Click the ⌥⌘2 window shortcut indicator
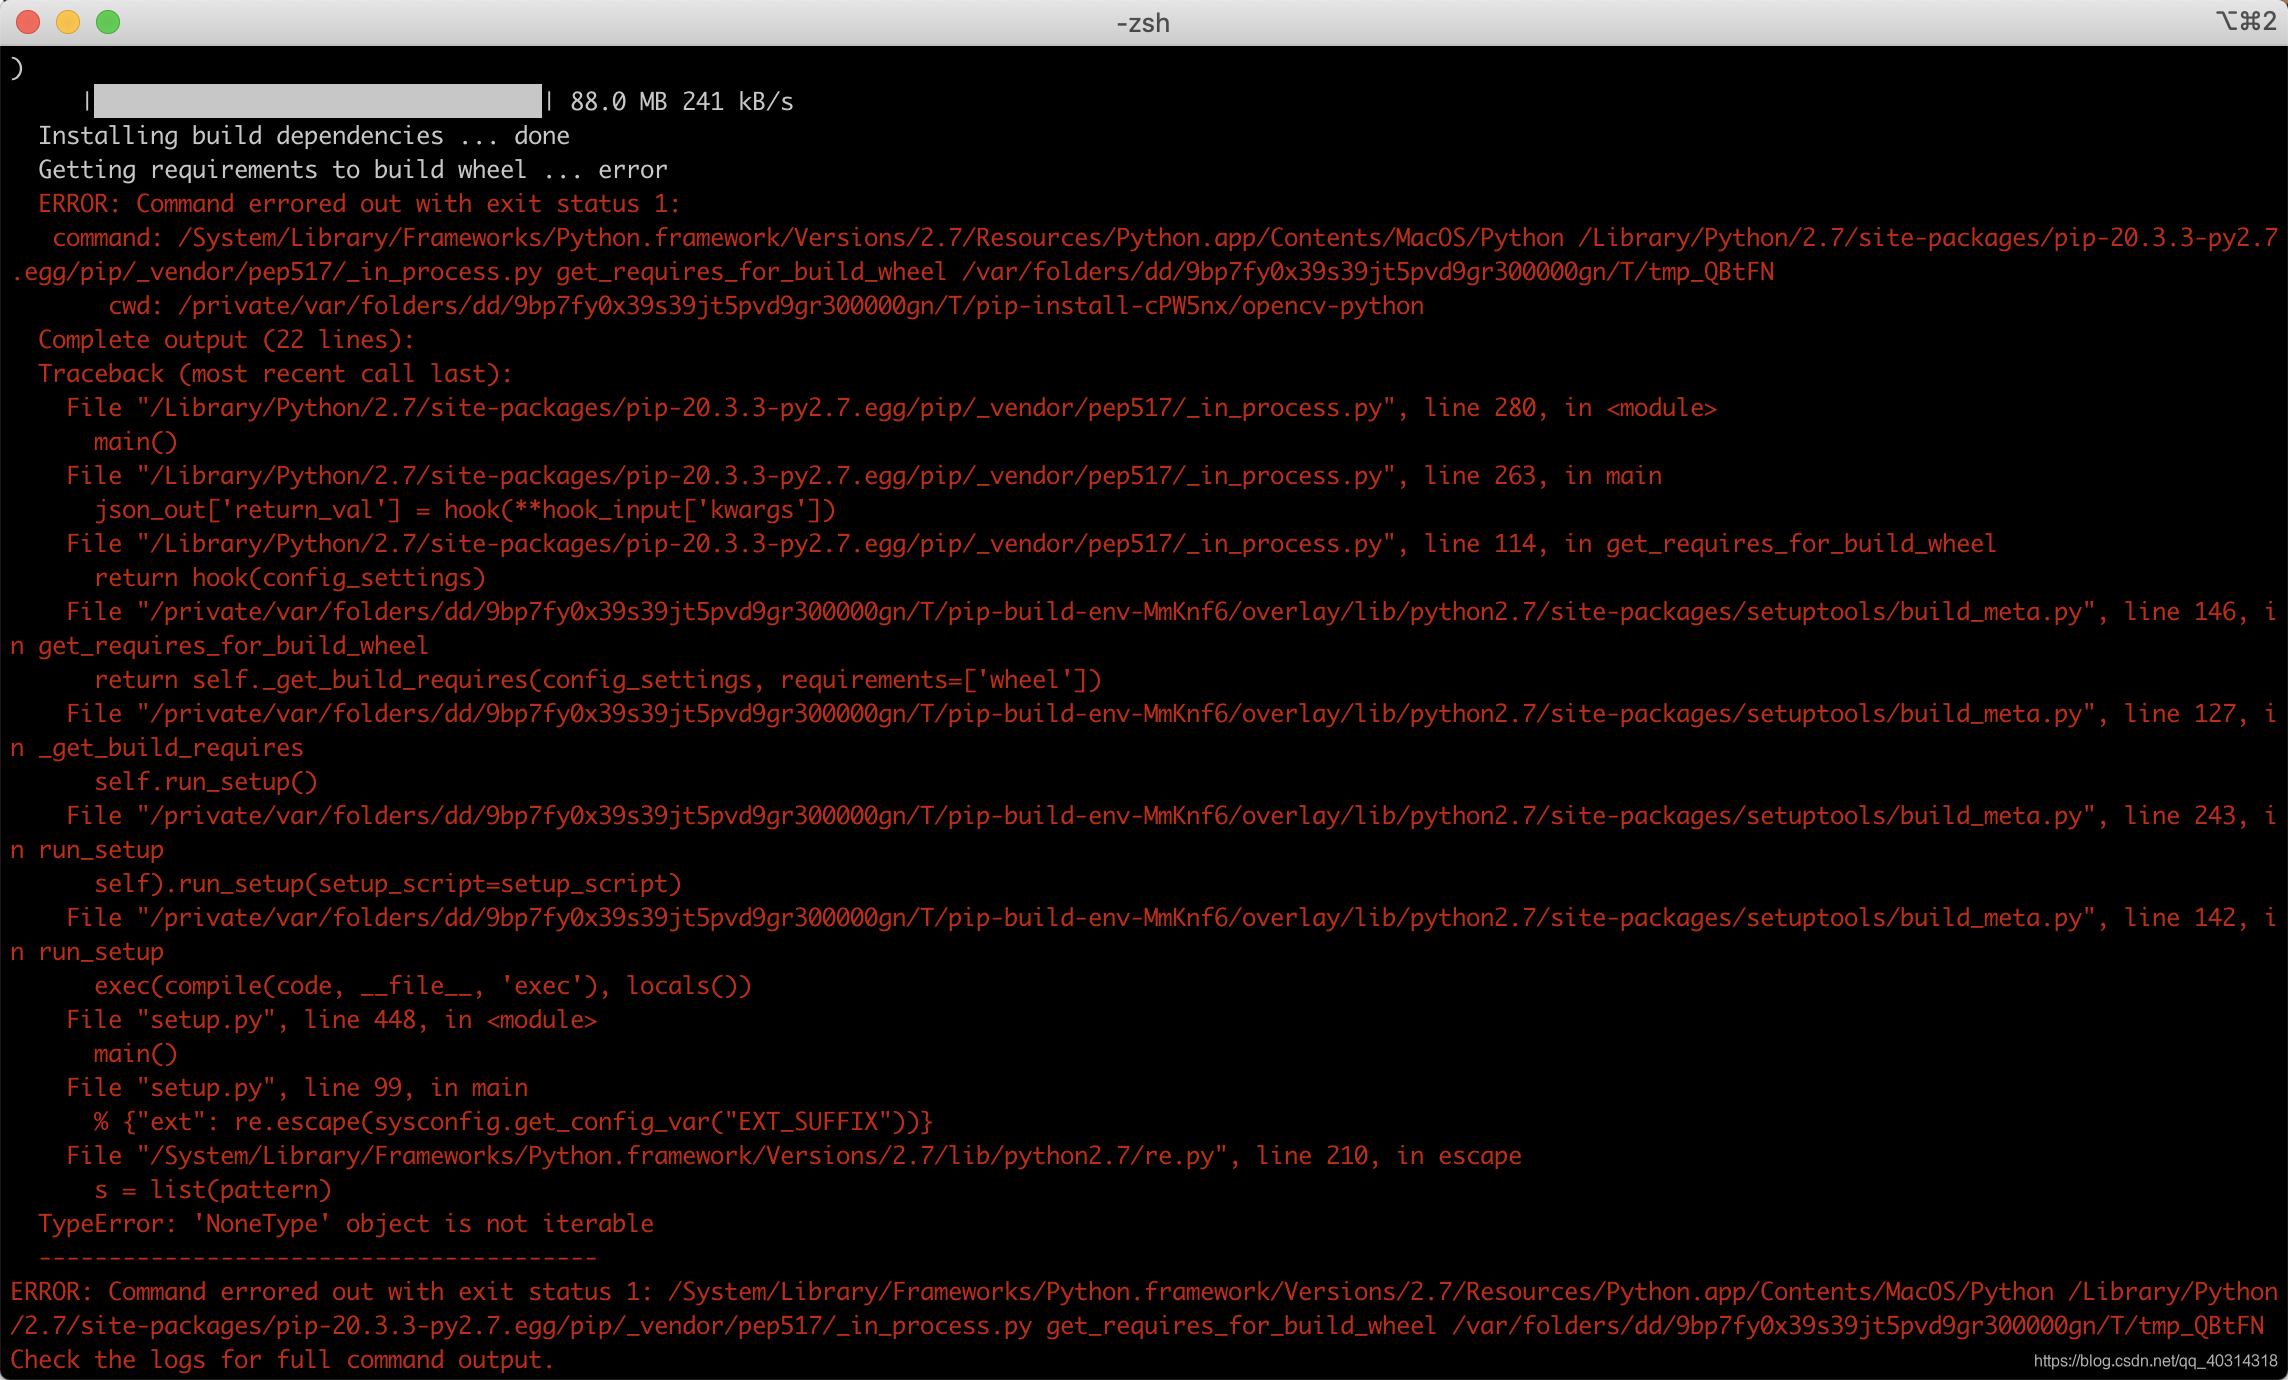The height and width of the screenshot is (1380, 2288). 2246,21
